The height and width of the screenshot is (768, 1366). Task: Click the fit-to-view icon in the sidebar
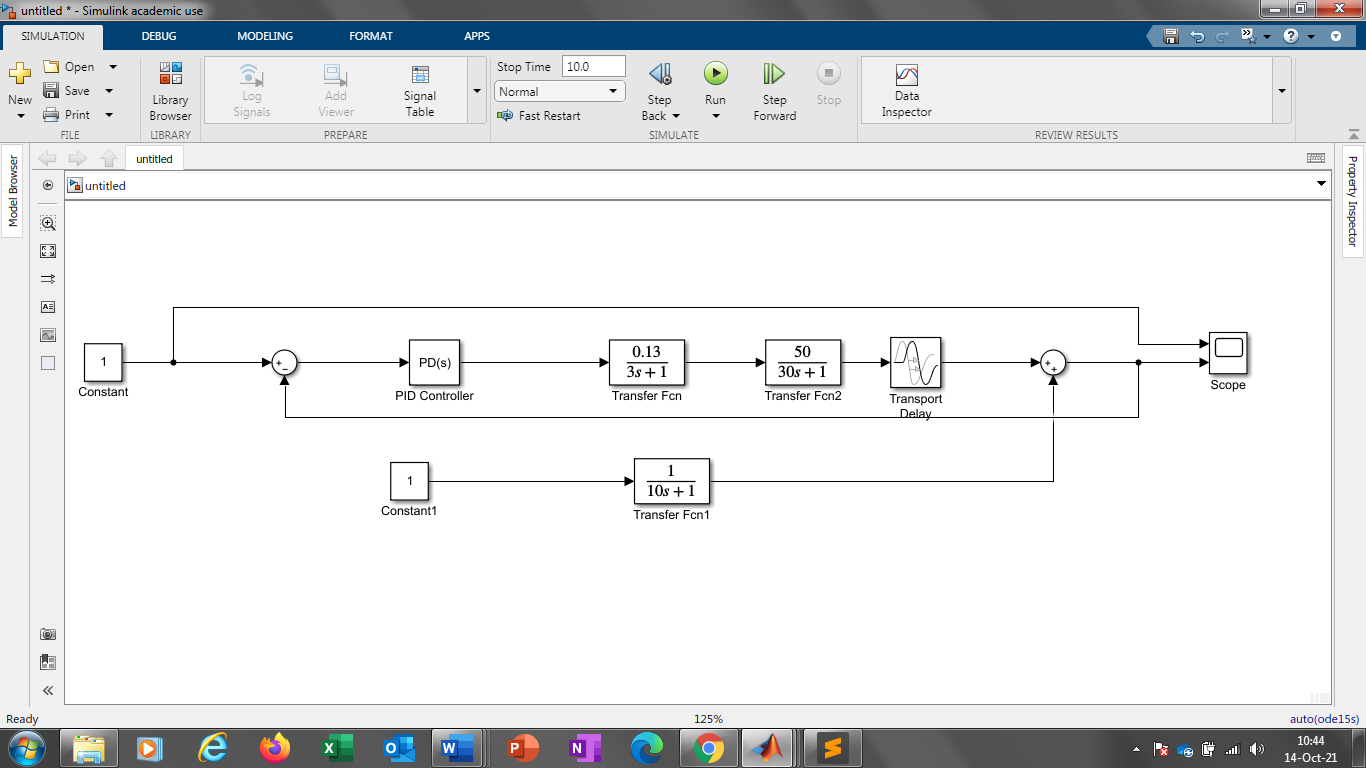[x=47, y=251]
